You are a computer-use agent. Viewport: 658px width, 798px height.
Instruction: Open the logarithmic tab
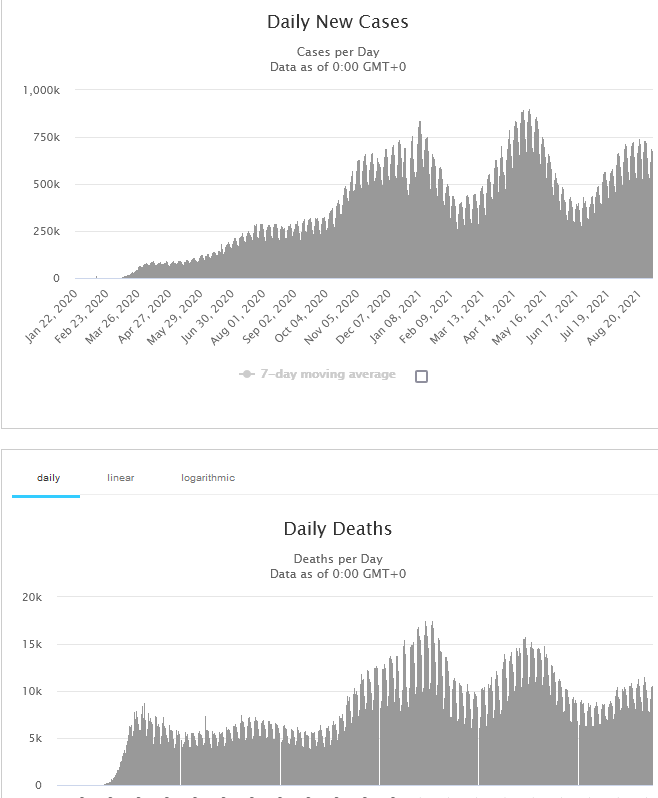click(x=208, y=478)
